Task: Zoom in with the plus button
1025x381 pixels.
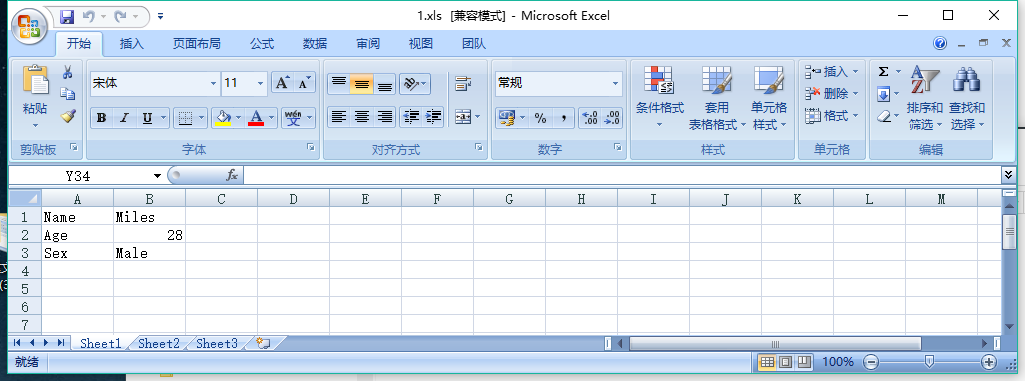Action: [x=989, y=362]
